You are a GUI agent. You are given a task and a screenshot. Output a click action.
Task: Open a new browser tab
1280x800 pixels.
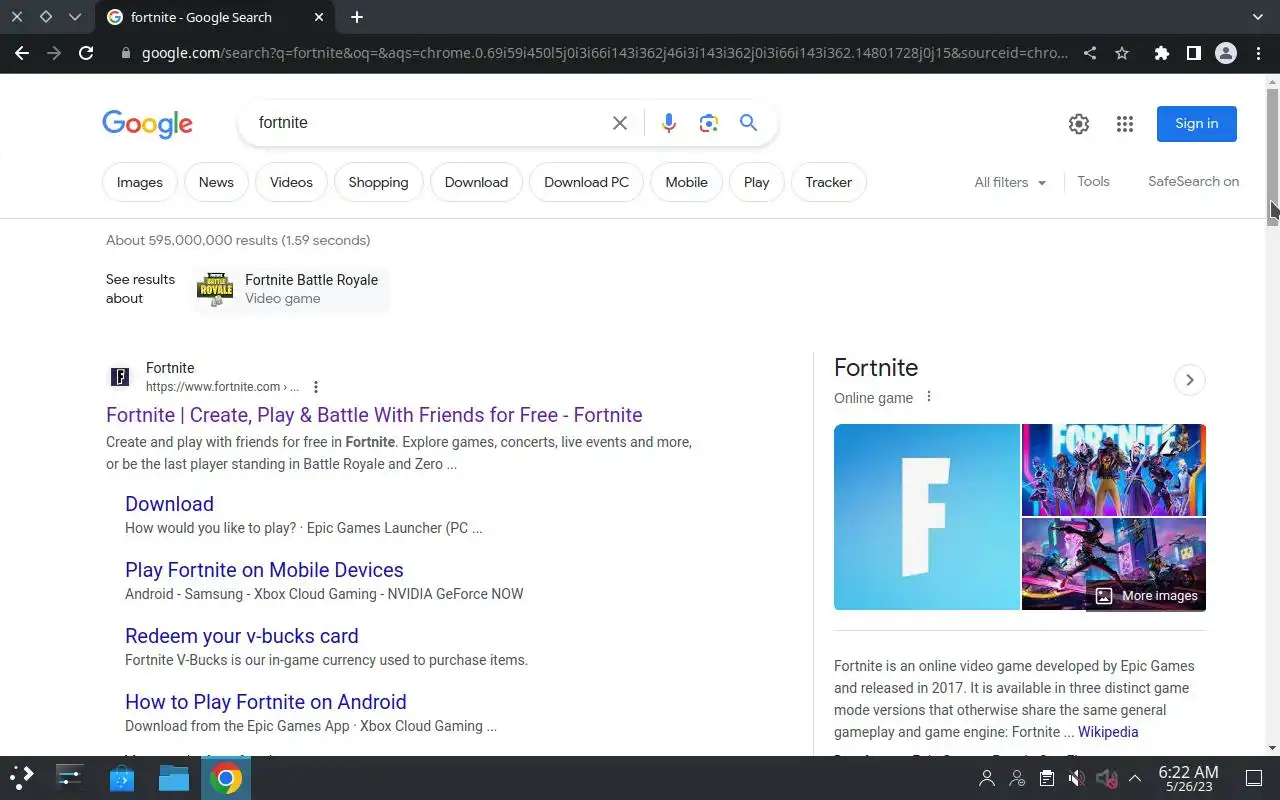(357, 17)
